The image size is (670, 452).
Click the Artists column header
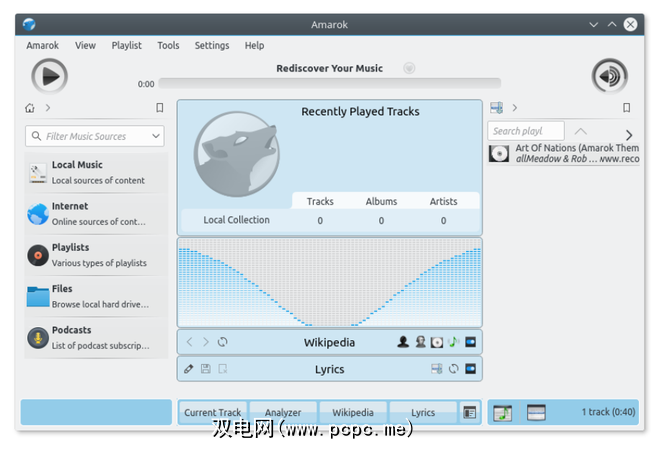(x=443, y=202)
